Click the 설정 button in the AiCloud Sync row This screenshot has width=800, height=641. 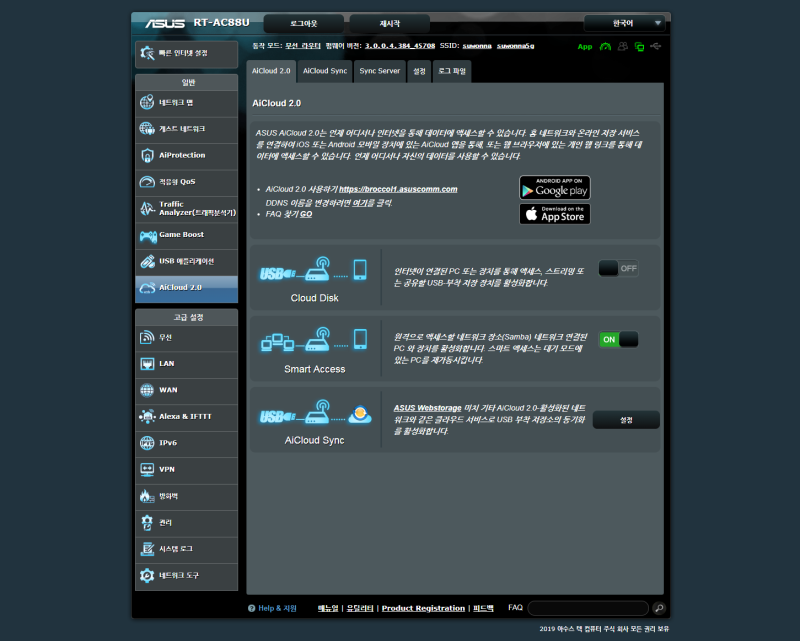626,420
